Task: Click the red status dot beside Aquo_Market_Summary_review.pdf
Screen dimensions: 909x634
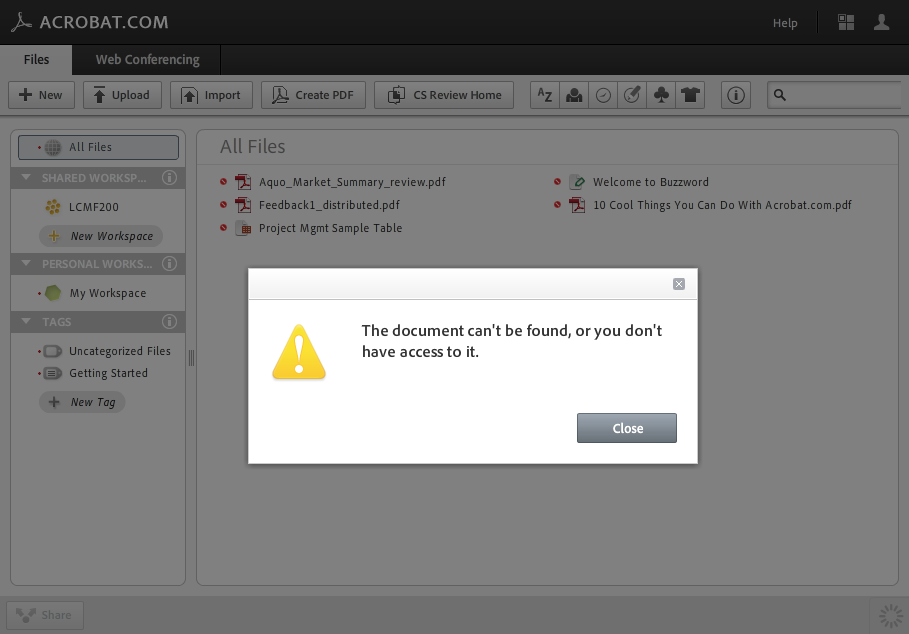Action: click(x=223, y=181)
